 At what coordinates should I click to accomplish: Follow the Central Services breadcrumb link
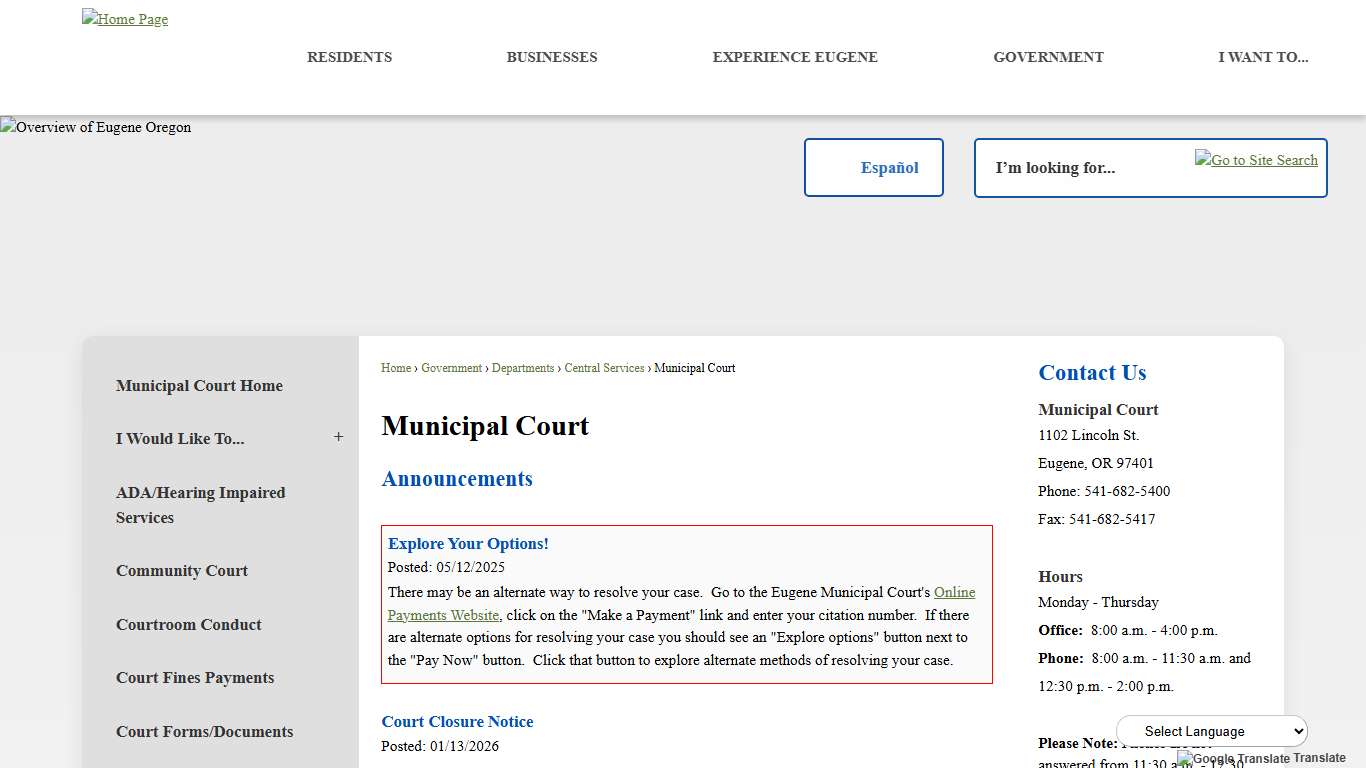click(x=604, y=367)
